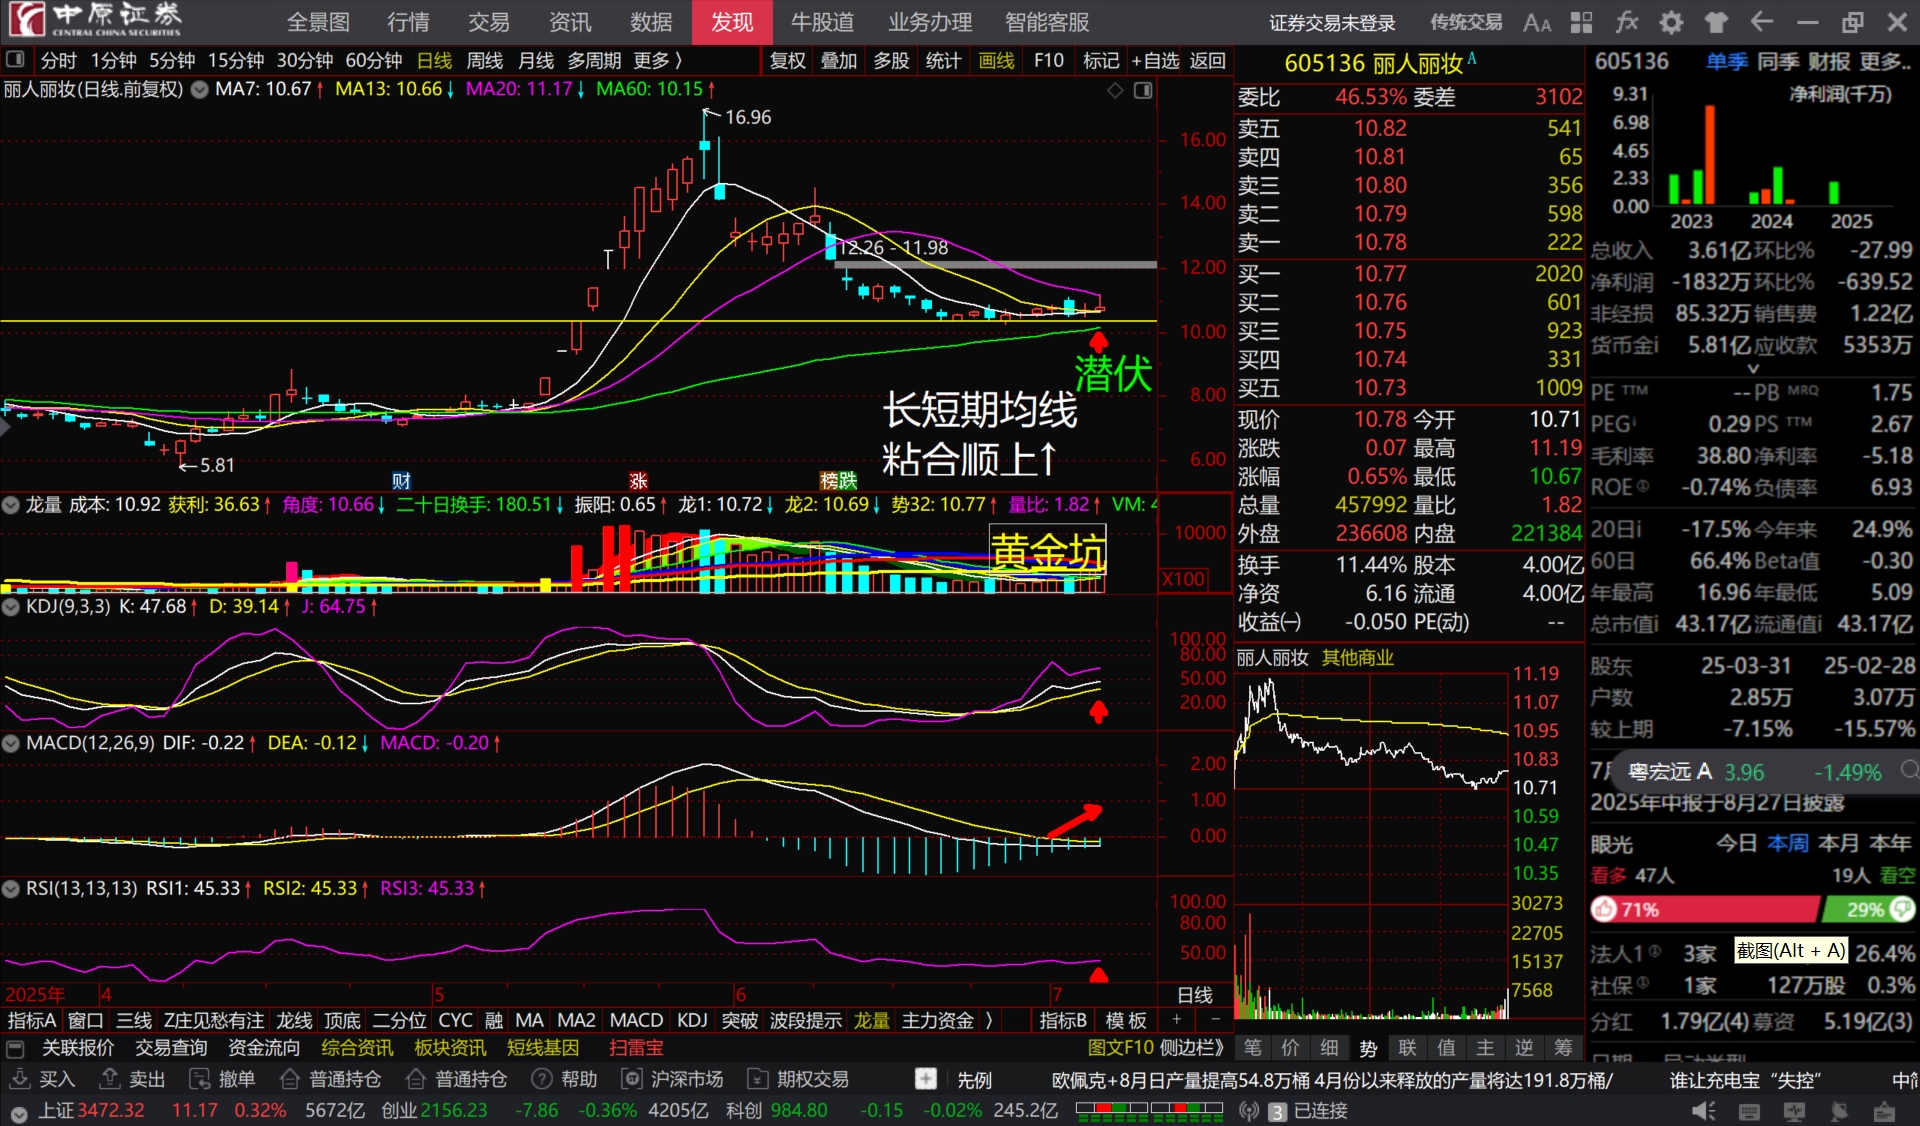Image resolution: width=1920 pixels, height=1126 pixels.
Task: Expand 更多.. financial report options
Action: coord(1885,62)
